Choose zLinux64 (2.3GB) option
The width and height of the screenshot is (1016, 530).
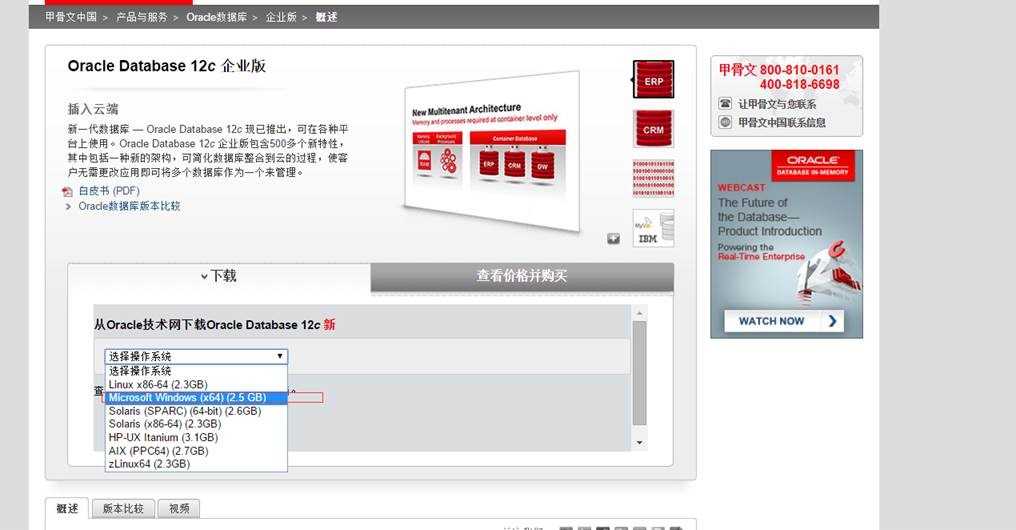[x=196, y=464]
